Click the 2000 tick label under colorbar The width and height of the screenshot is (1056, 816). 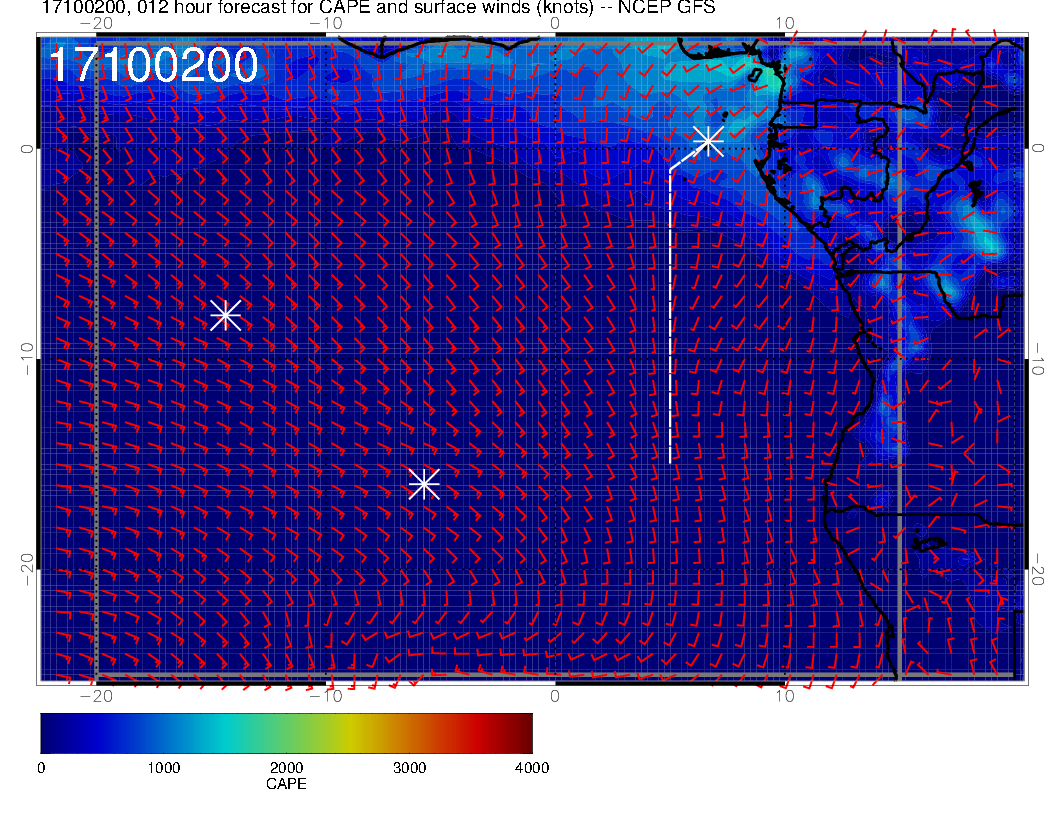286,768
